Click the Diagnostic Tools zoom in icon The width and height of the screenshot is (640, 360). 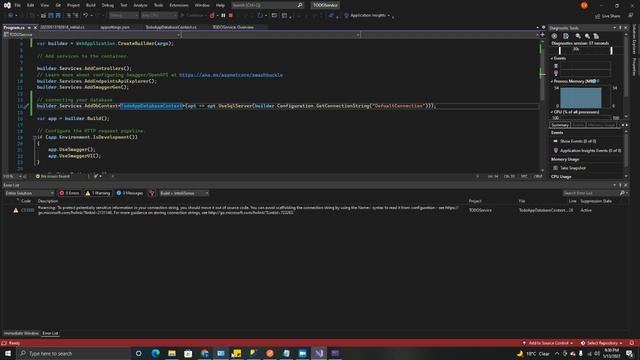(x=578, y=36)
